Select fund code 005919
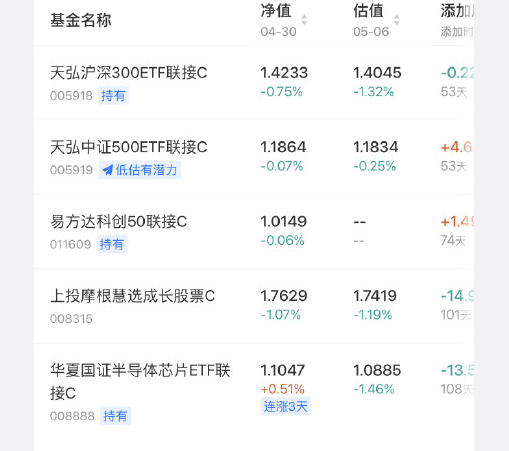This screenshot has width=509, height=451. [x=71, y=170]
